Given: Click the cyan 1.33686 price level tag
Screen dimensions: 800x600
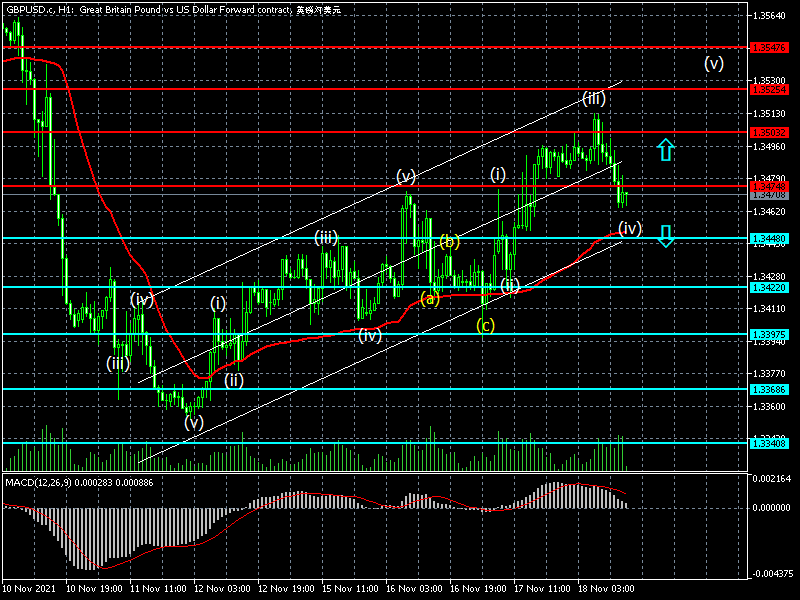Looking at the screenshot, I should click(x=772, y=389).
